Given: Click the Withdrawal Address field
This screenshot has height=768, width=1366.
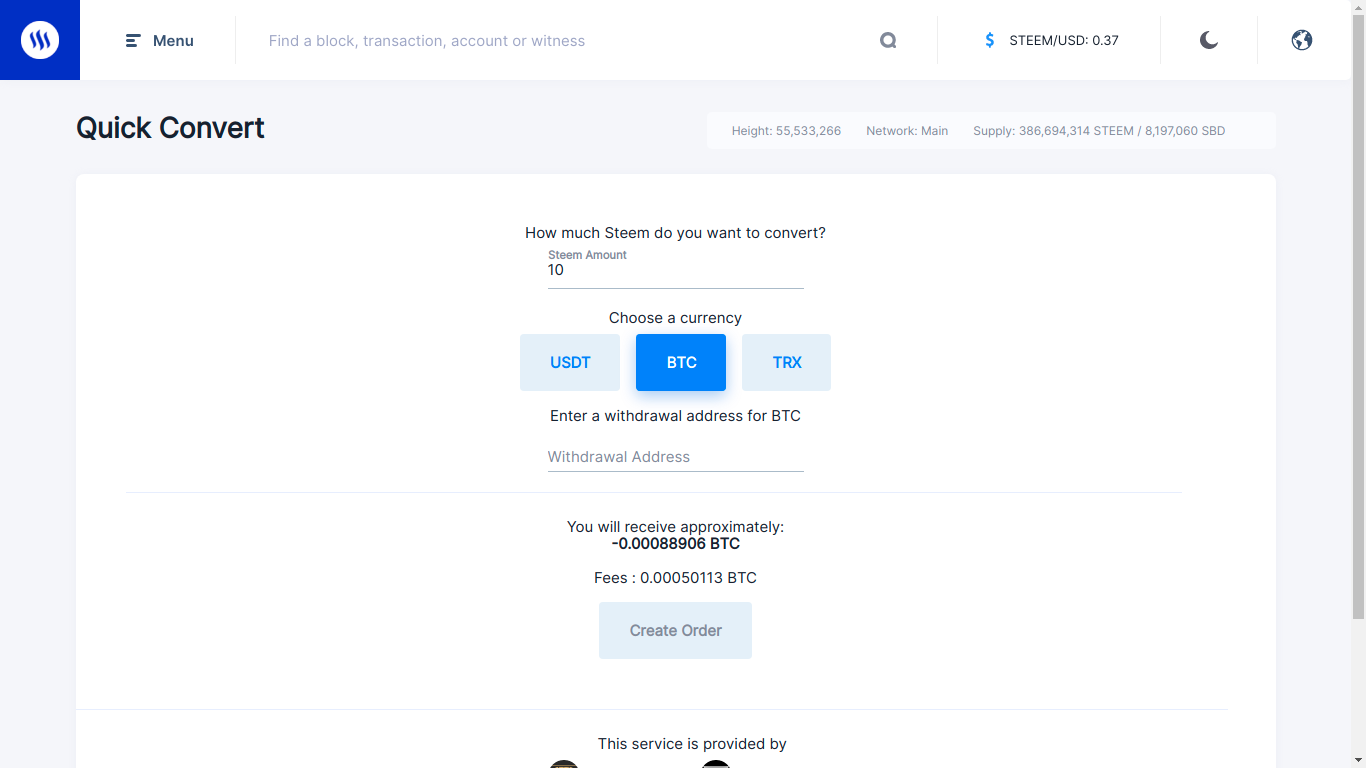Looking at the screenshot, I should coord(676,457).
